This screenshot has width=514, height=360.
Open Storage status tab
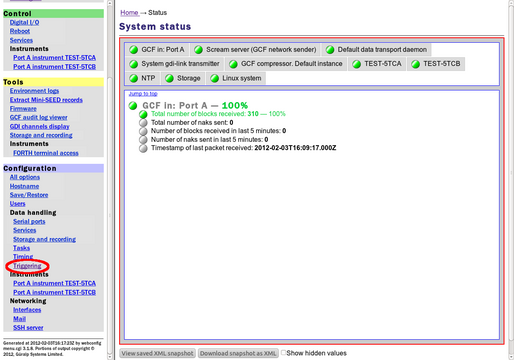[x=183, y=78]
